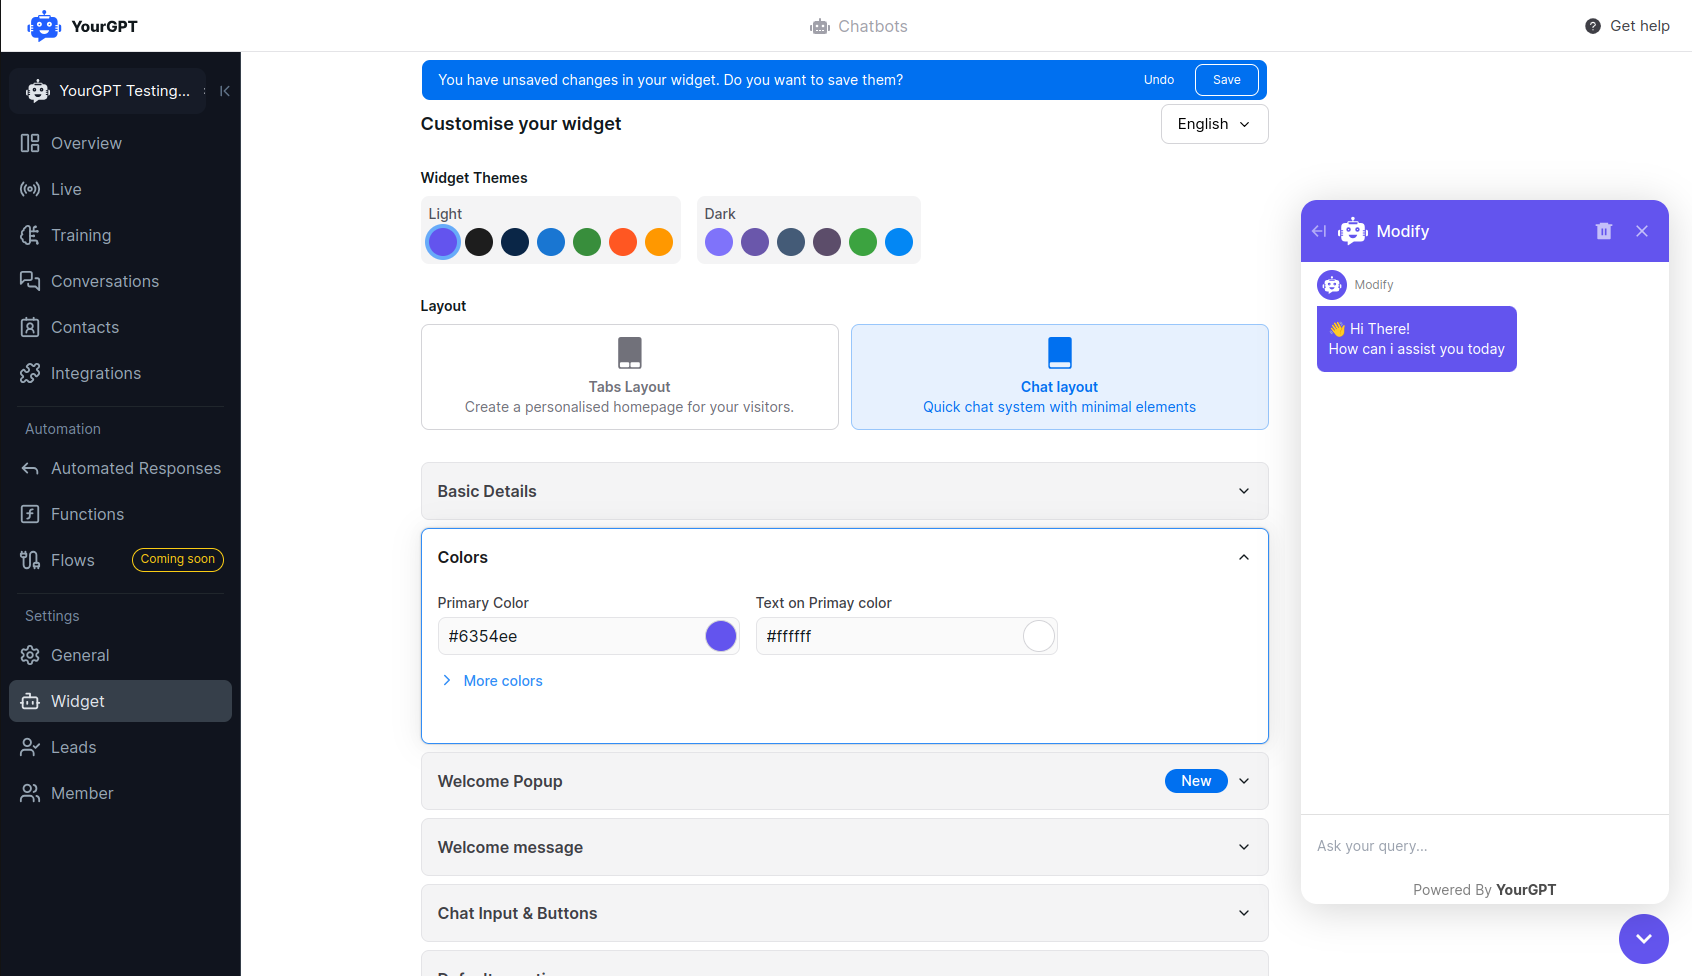Click the New badge on Welcome Popup
The image size is (1692, 976).
click(x=1196, y=781)
